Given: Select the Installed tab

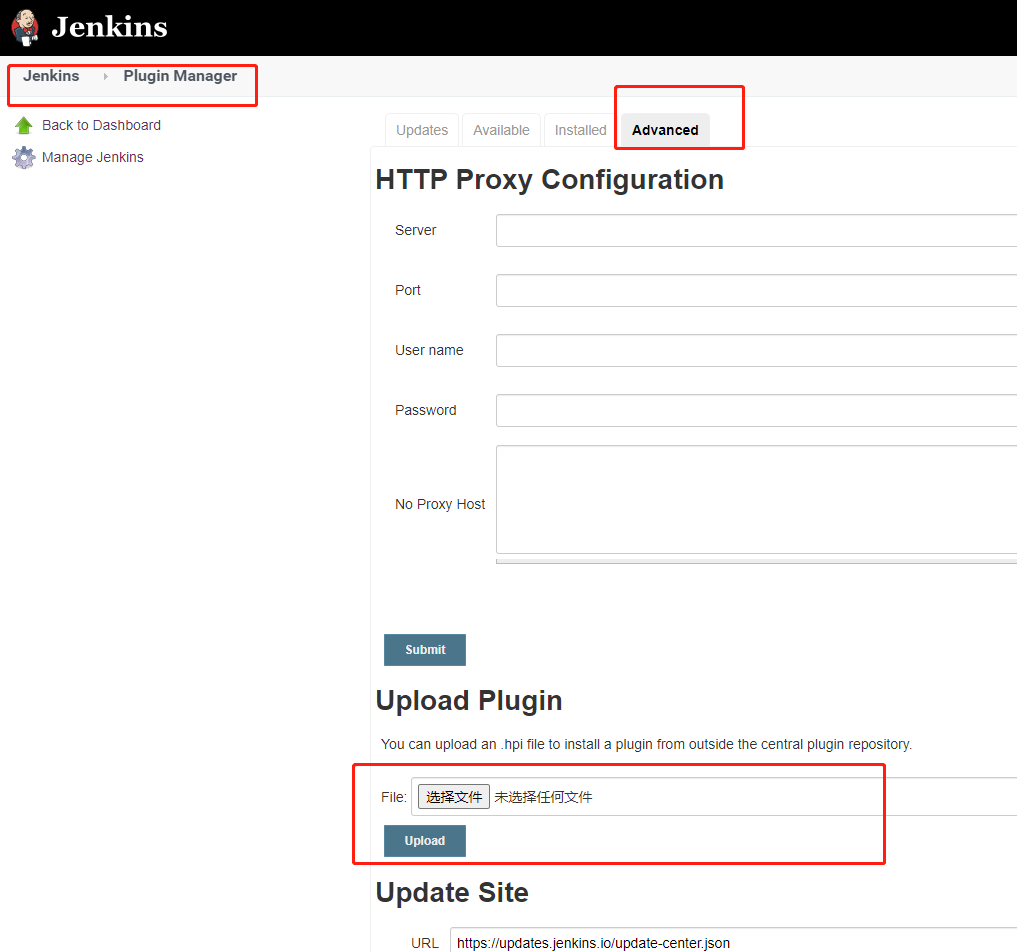Looking at the screenshot, I should click(580, 130).
